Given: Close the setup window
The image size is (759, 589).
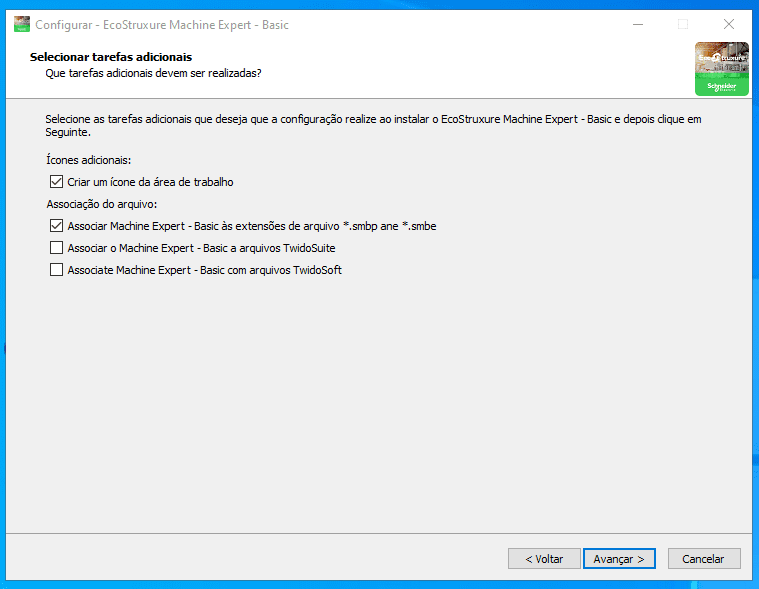Looking at the screenshot, I should click(x=729, y=24).
